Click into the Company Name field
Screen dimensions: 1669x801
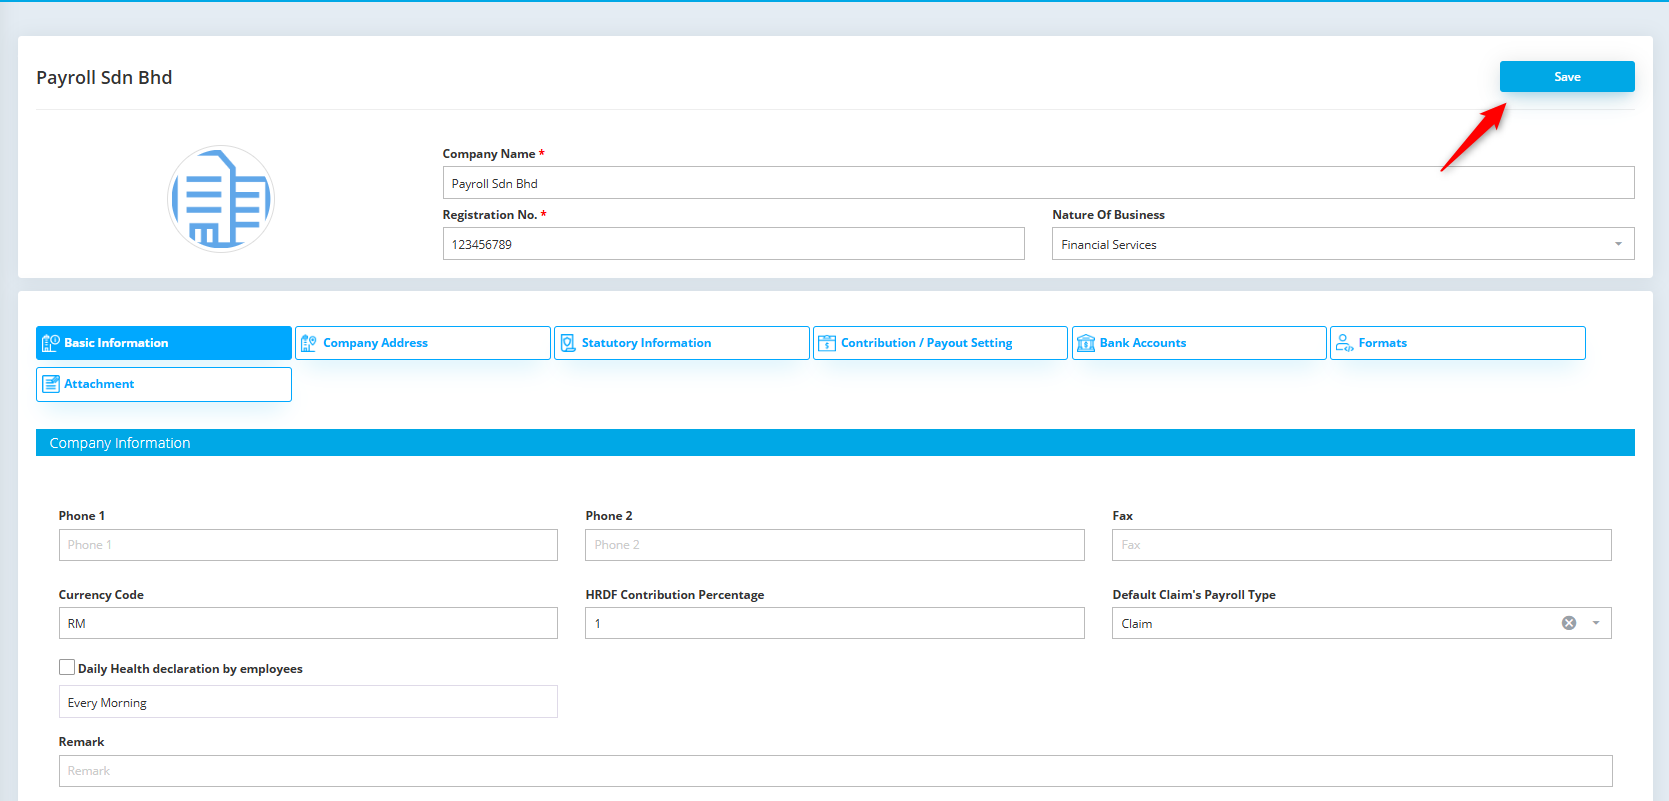point(1038,183)
